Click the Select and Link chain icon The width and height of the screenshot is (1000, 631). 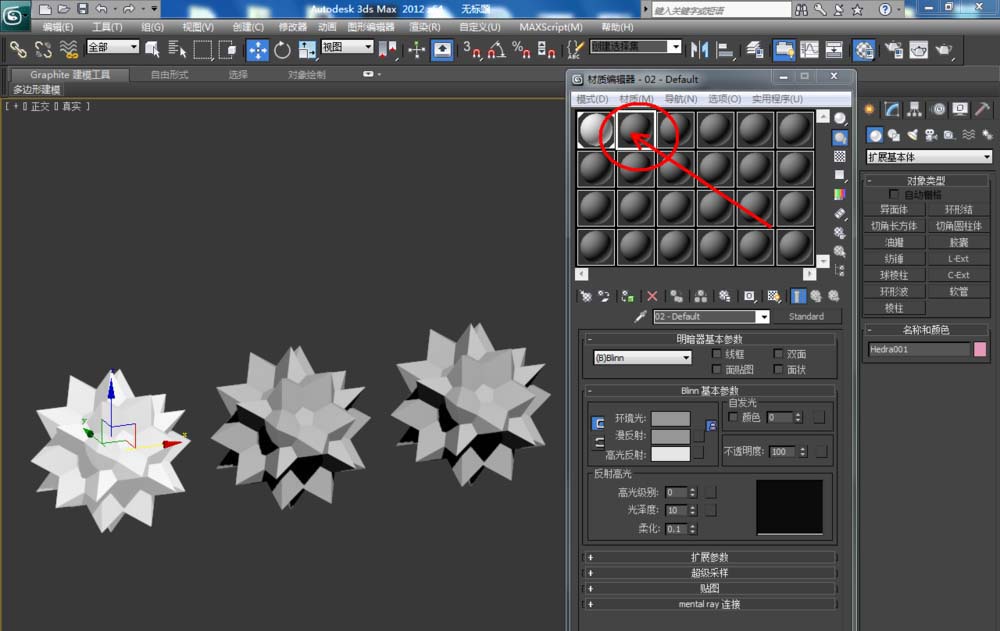(x=18, y=49)
